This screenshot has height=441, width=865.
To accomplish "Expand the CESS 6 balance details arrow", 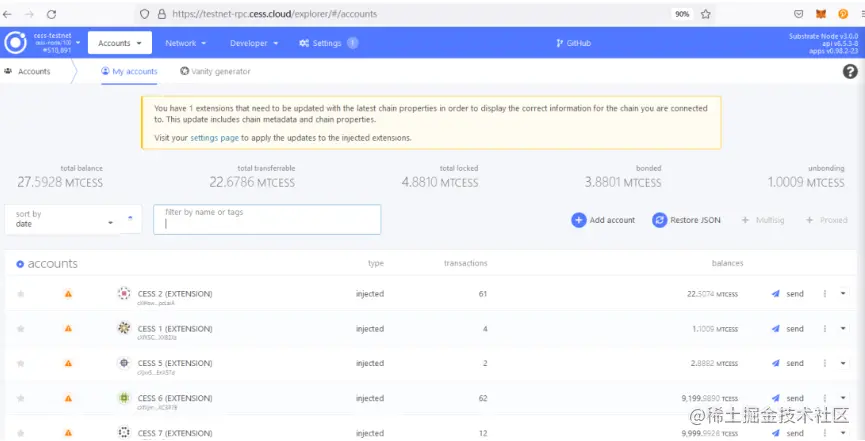I will [843, 398].
